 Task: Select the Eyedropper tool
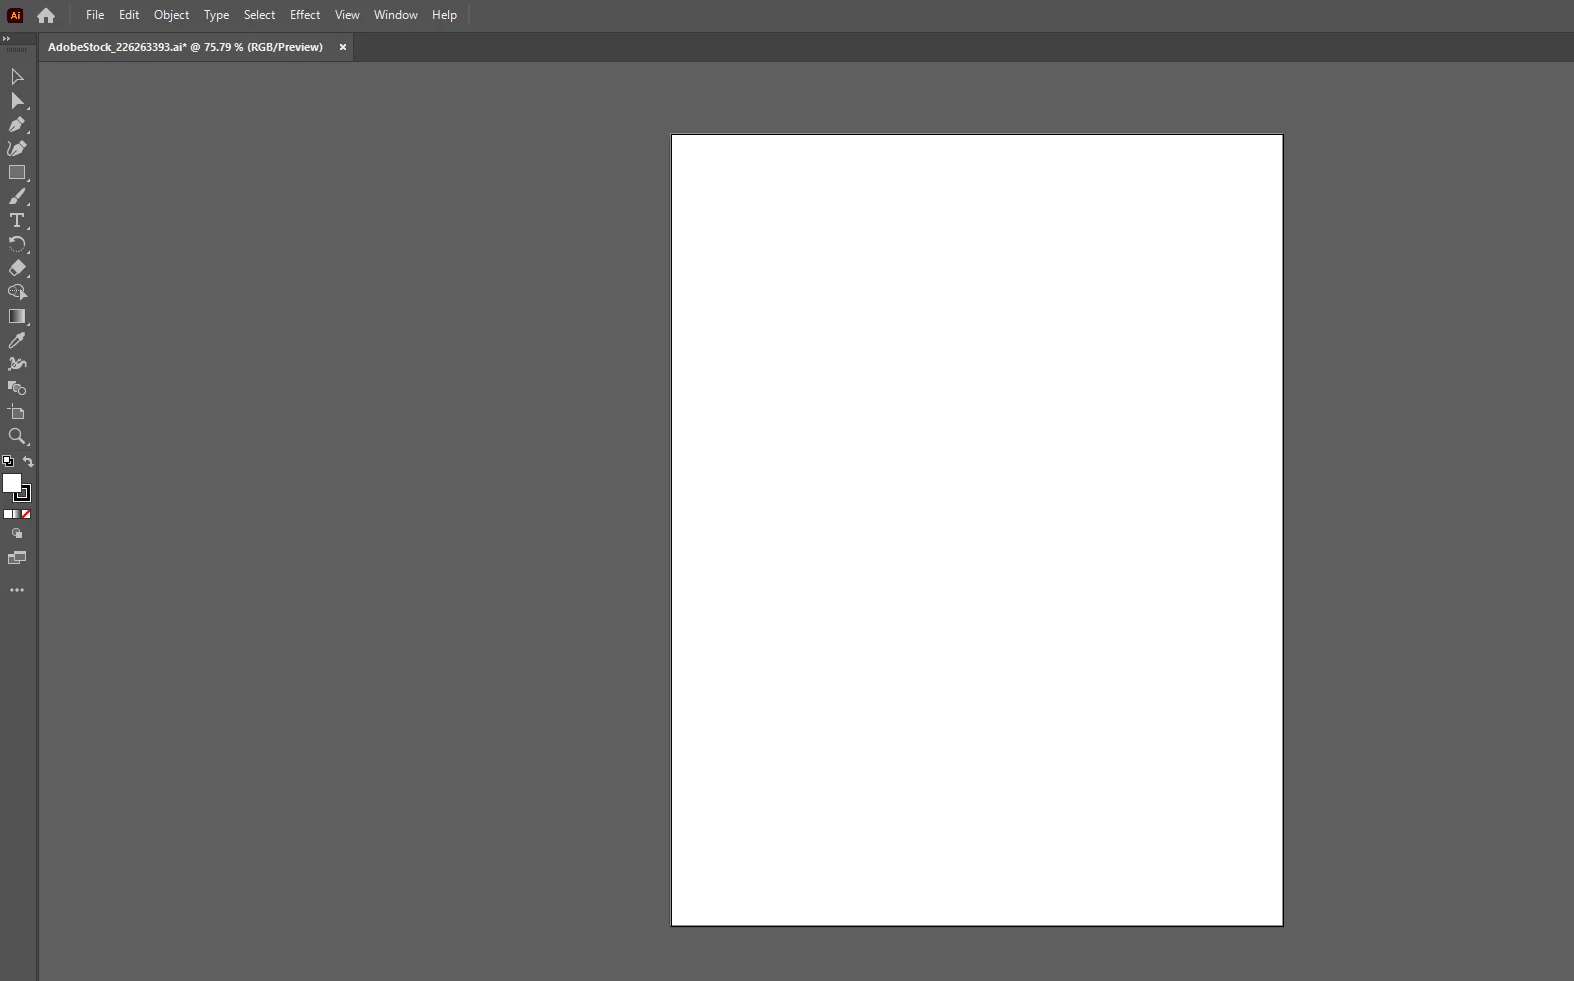[17, 341]
